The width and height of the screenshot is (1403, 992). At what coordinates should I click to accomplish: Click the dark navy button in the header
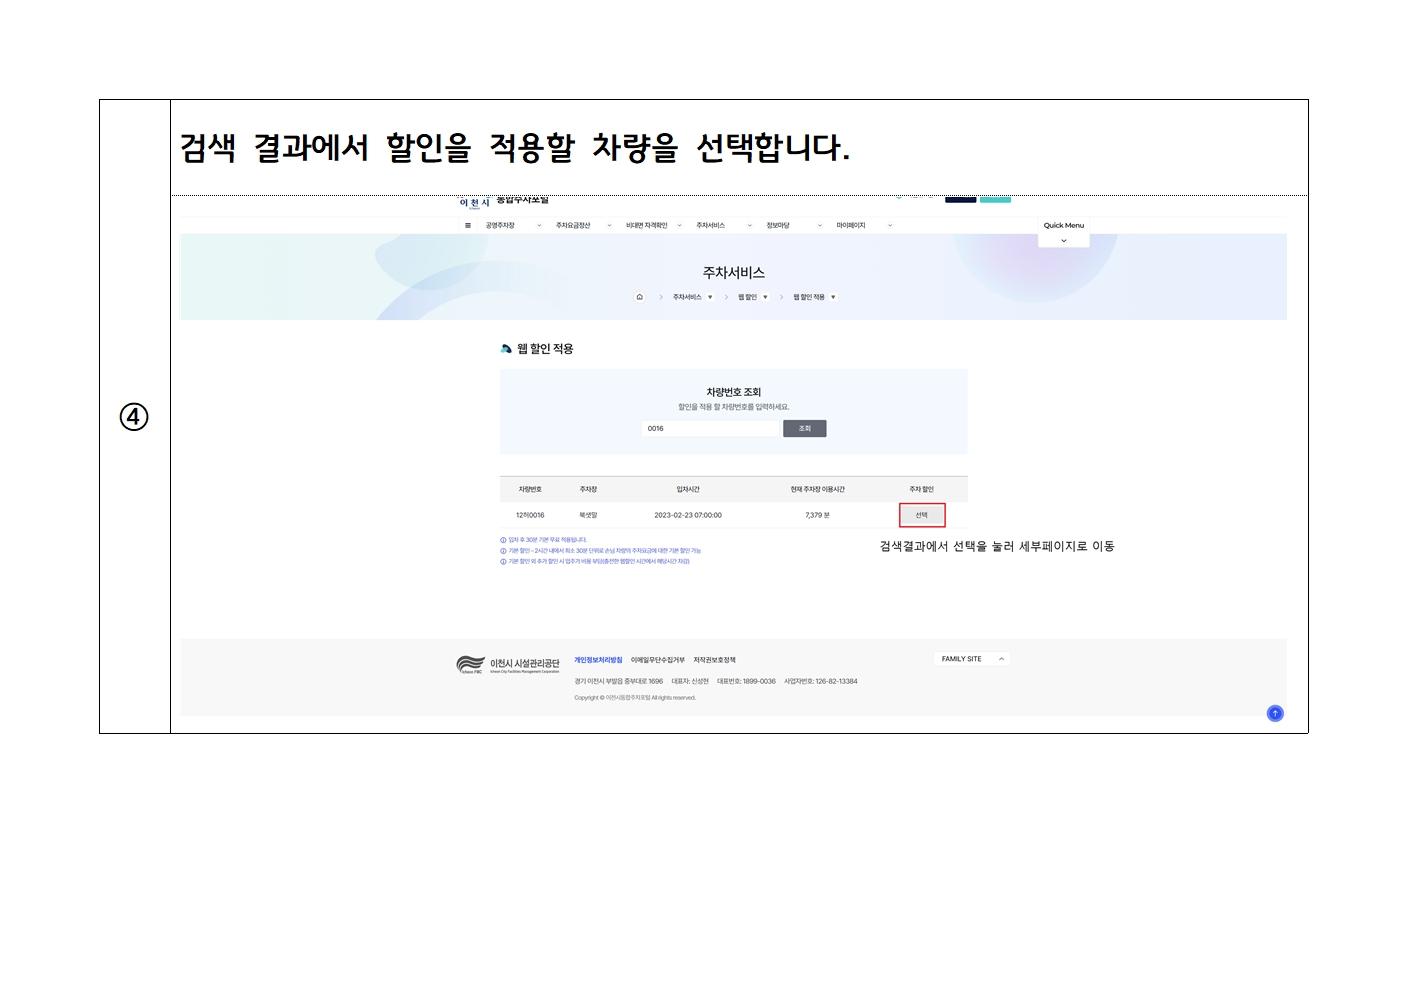[960, 199]
